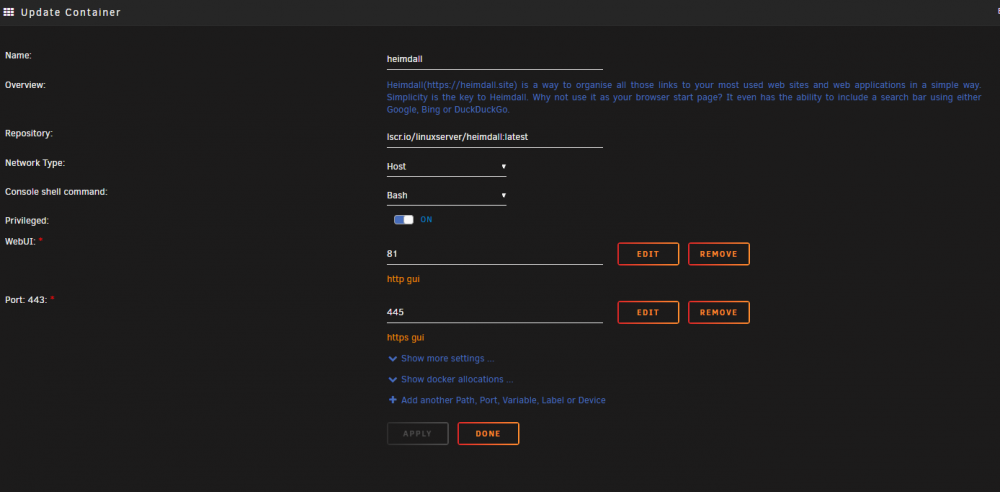Click the Heimdall overview description text
This screenshot has width=1000, height=492.
click(x=684, y=97)
